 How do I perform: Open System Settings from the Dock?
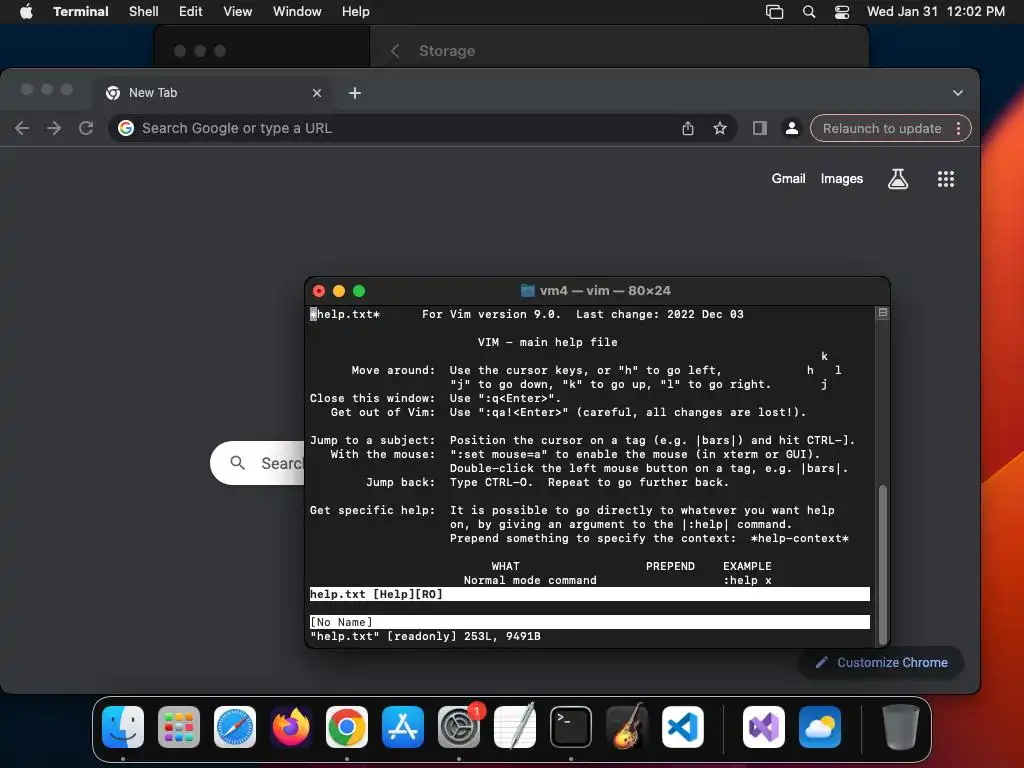pos(459,727)
